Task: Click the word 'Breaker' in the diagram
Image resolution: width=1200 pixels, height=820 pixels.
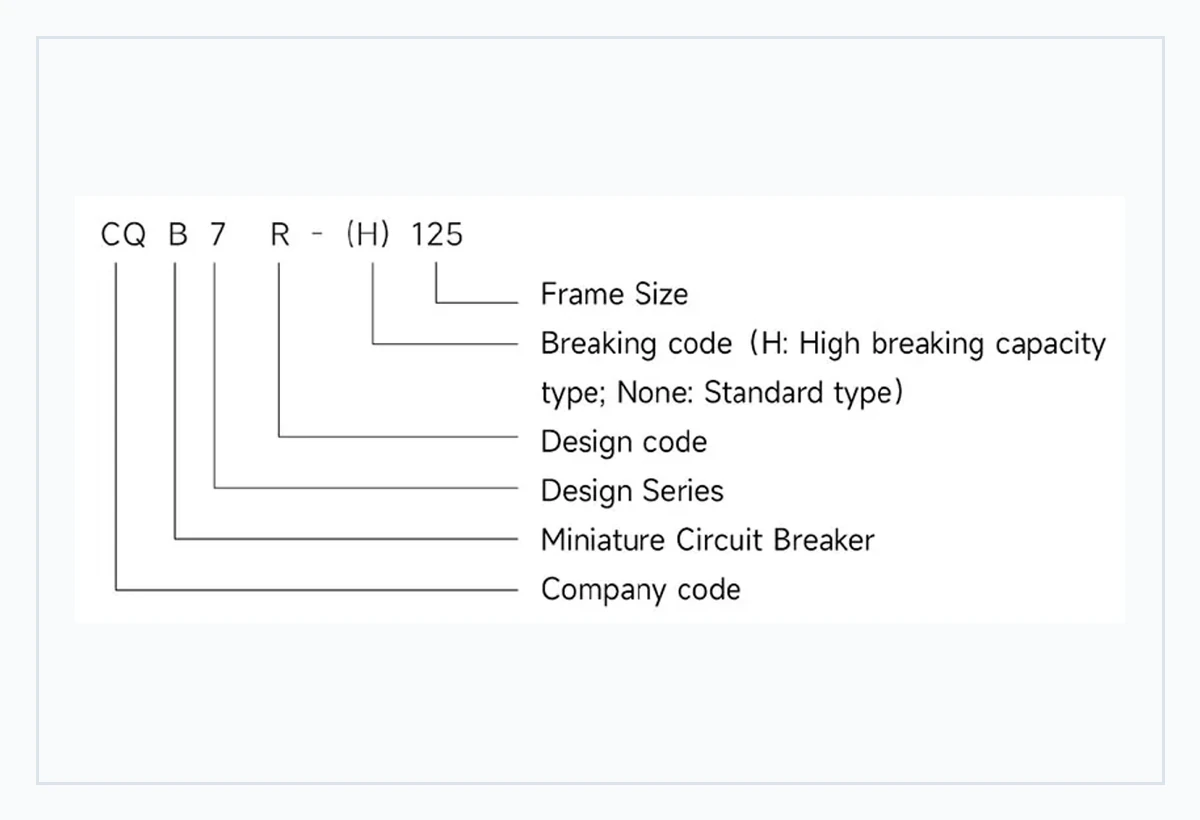Action: tap(824, 540)
